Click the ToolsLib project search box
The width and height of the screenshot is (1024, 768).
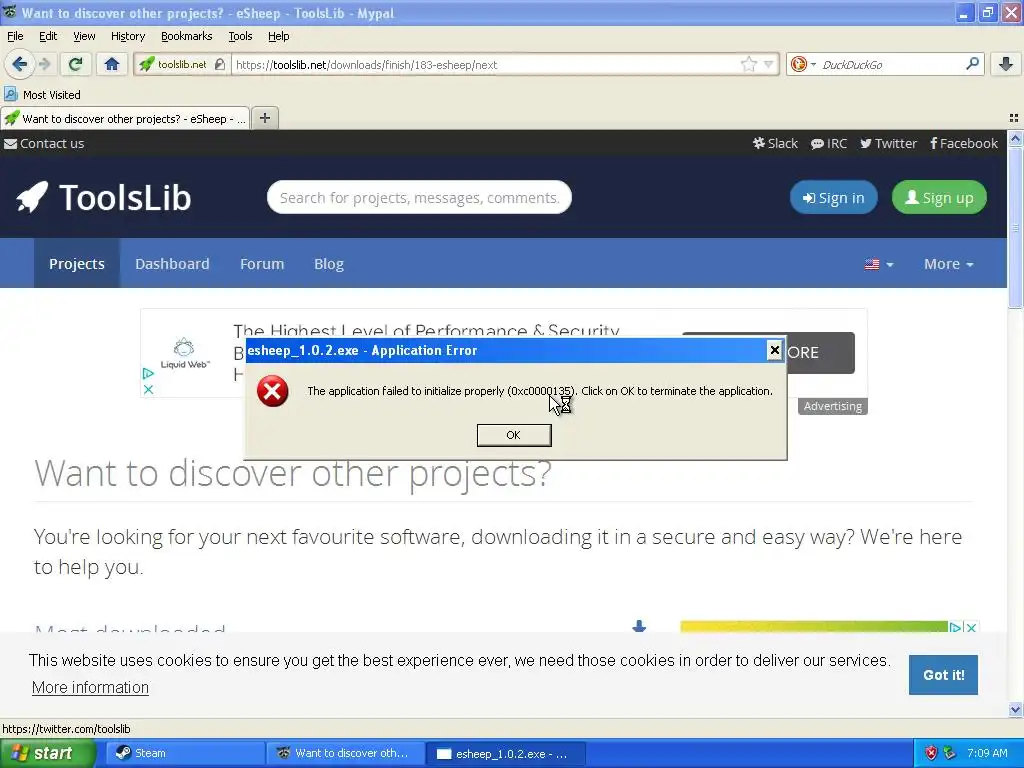tap(419, 197)
